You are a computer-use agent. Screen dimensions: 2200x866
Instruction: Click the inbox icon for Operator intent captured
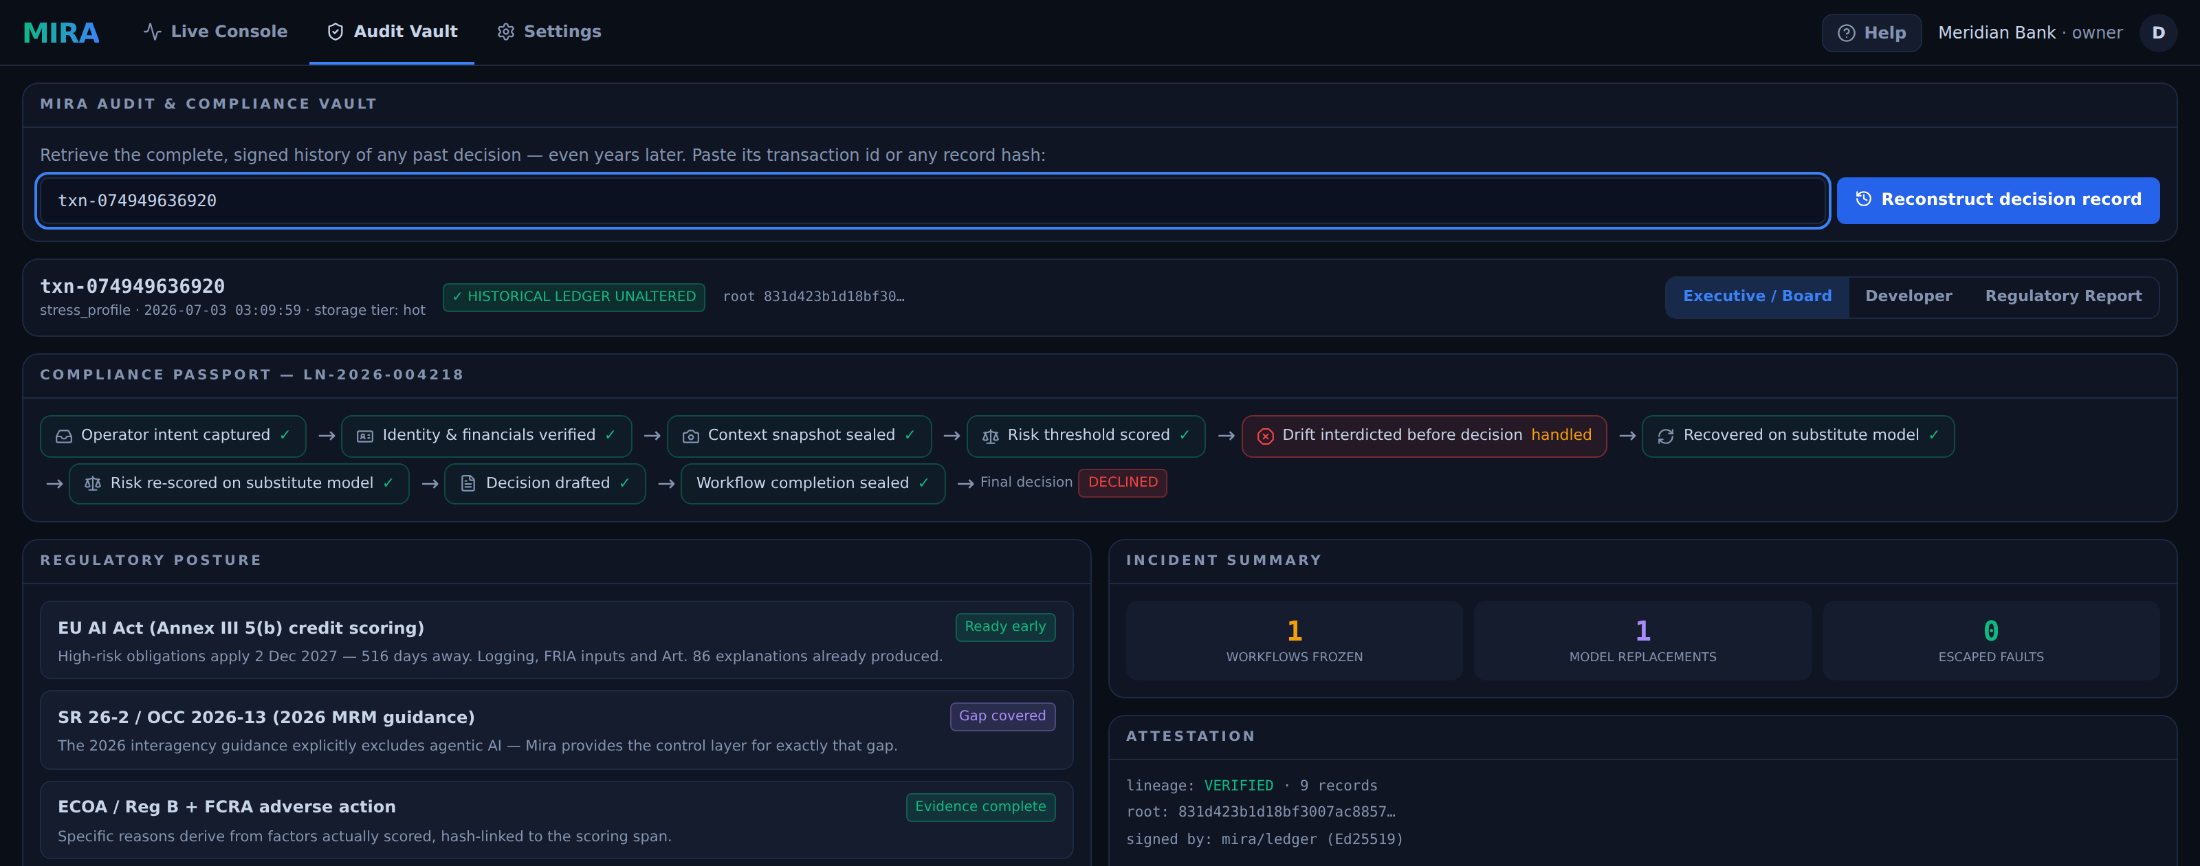tap(64, 436)
